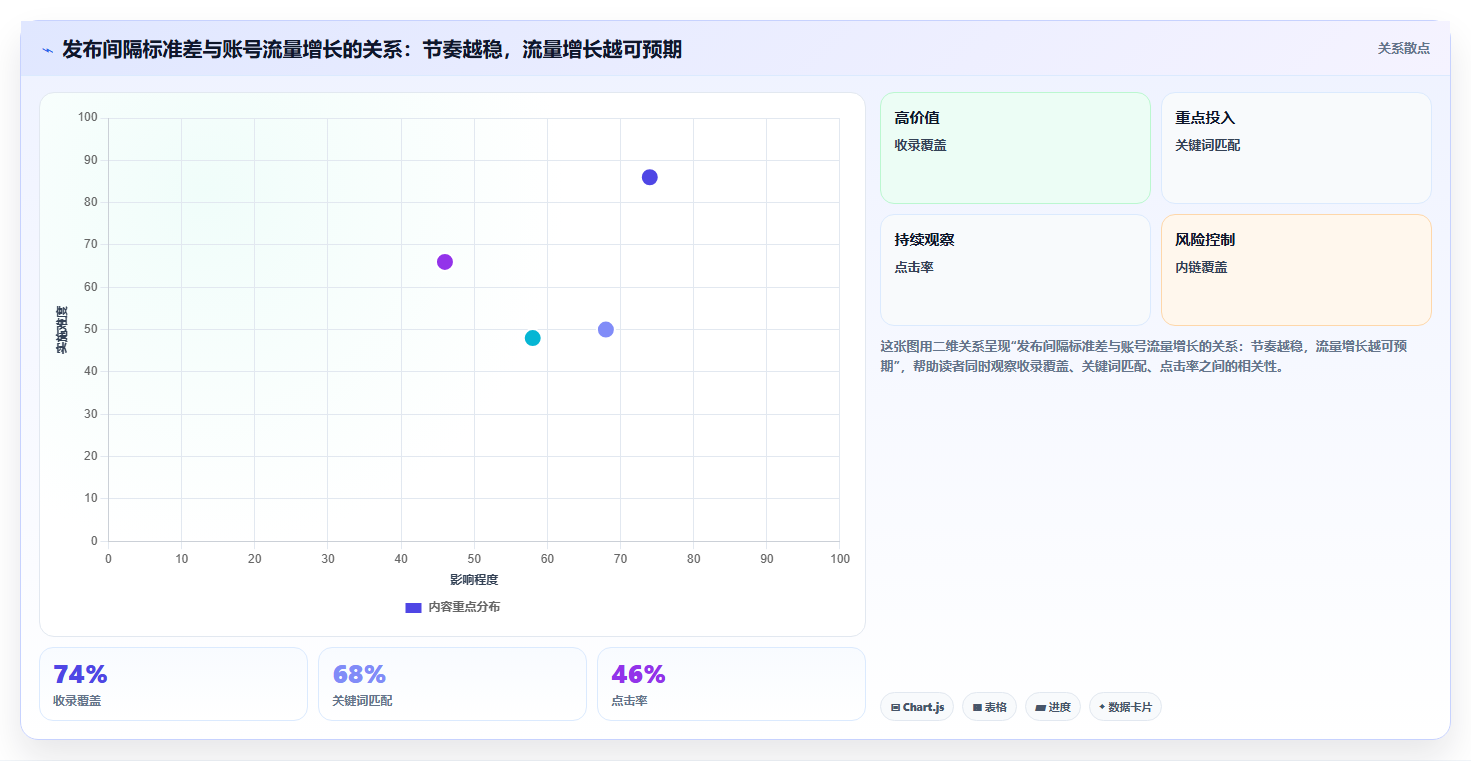The width and height of the screenshot is (1471, 761).
Task: Click the 实施难度 y-axis title
Action: pos(62,330)
